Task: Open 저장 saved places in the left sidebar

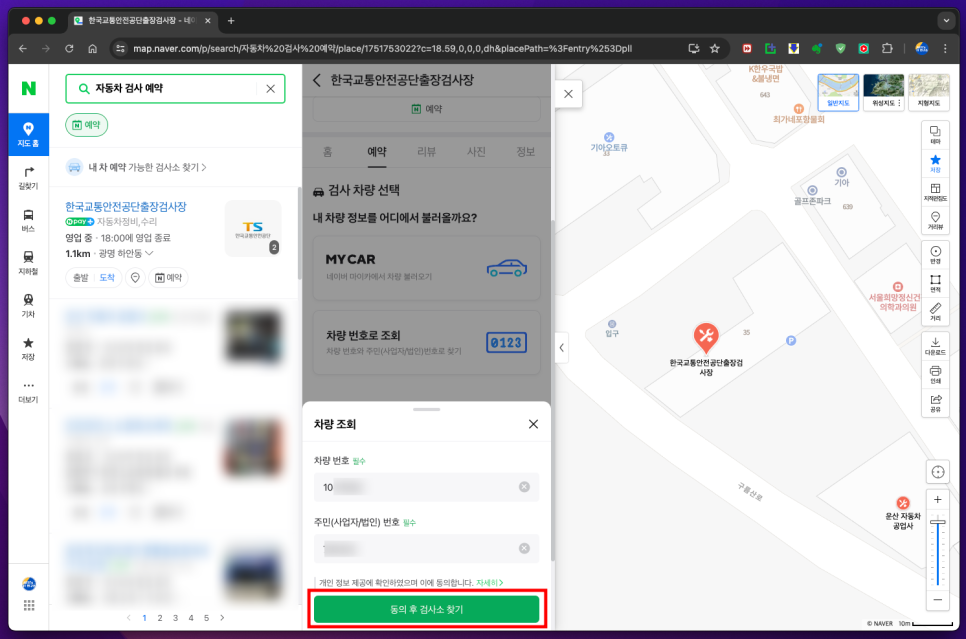Action: coord(28,348)
